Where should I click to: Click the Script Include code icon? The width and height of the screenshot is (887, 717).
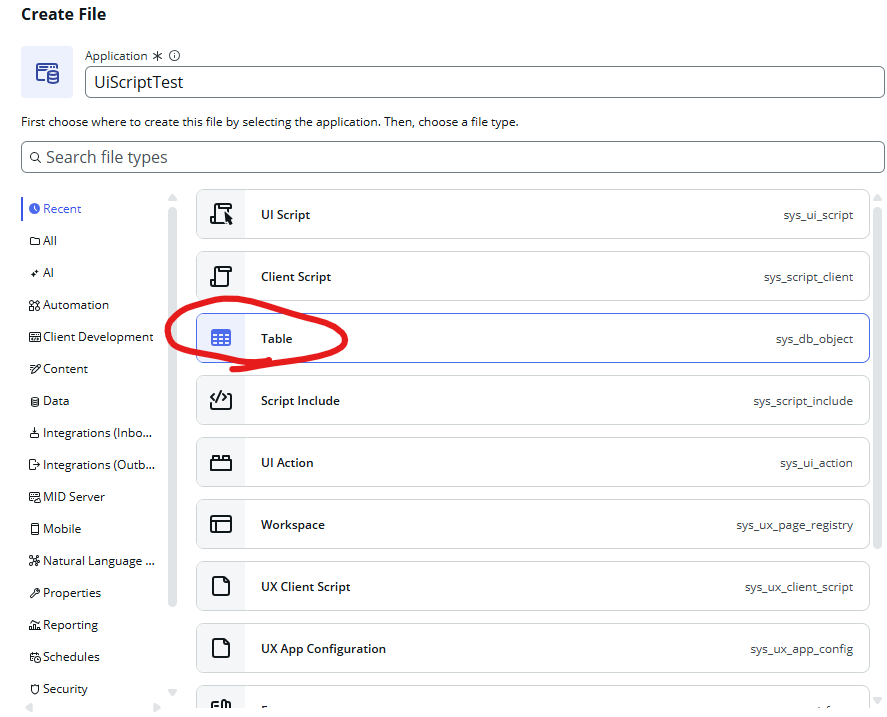tap(221, 400)
